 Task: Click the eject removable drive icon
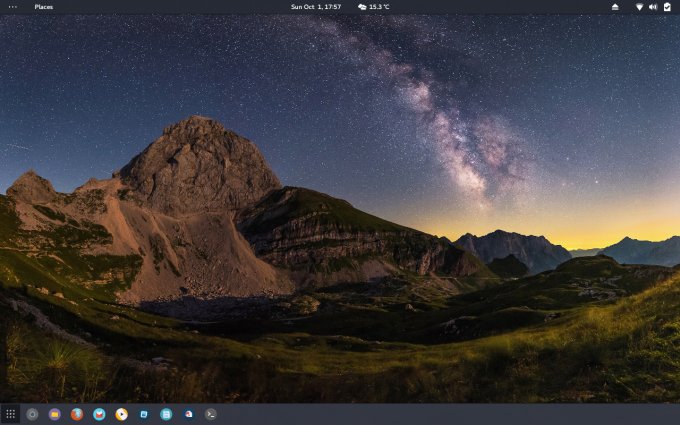615,7
